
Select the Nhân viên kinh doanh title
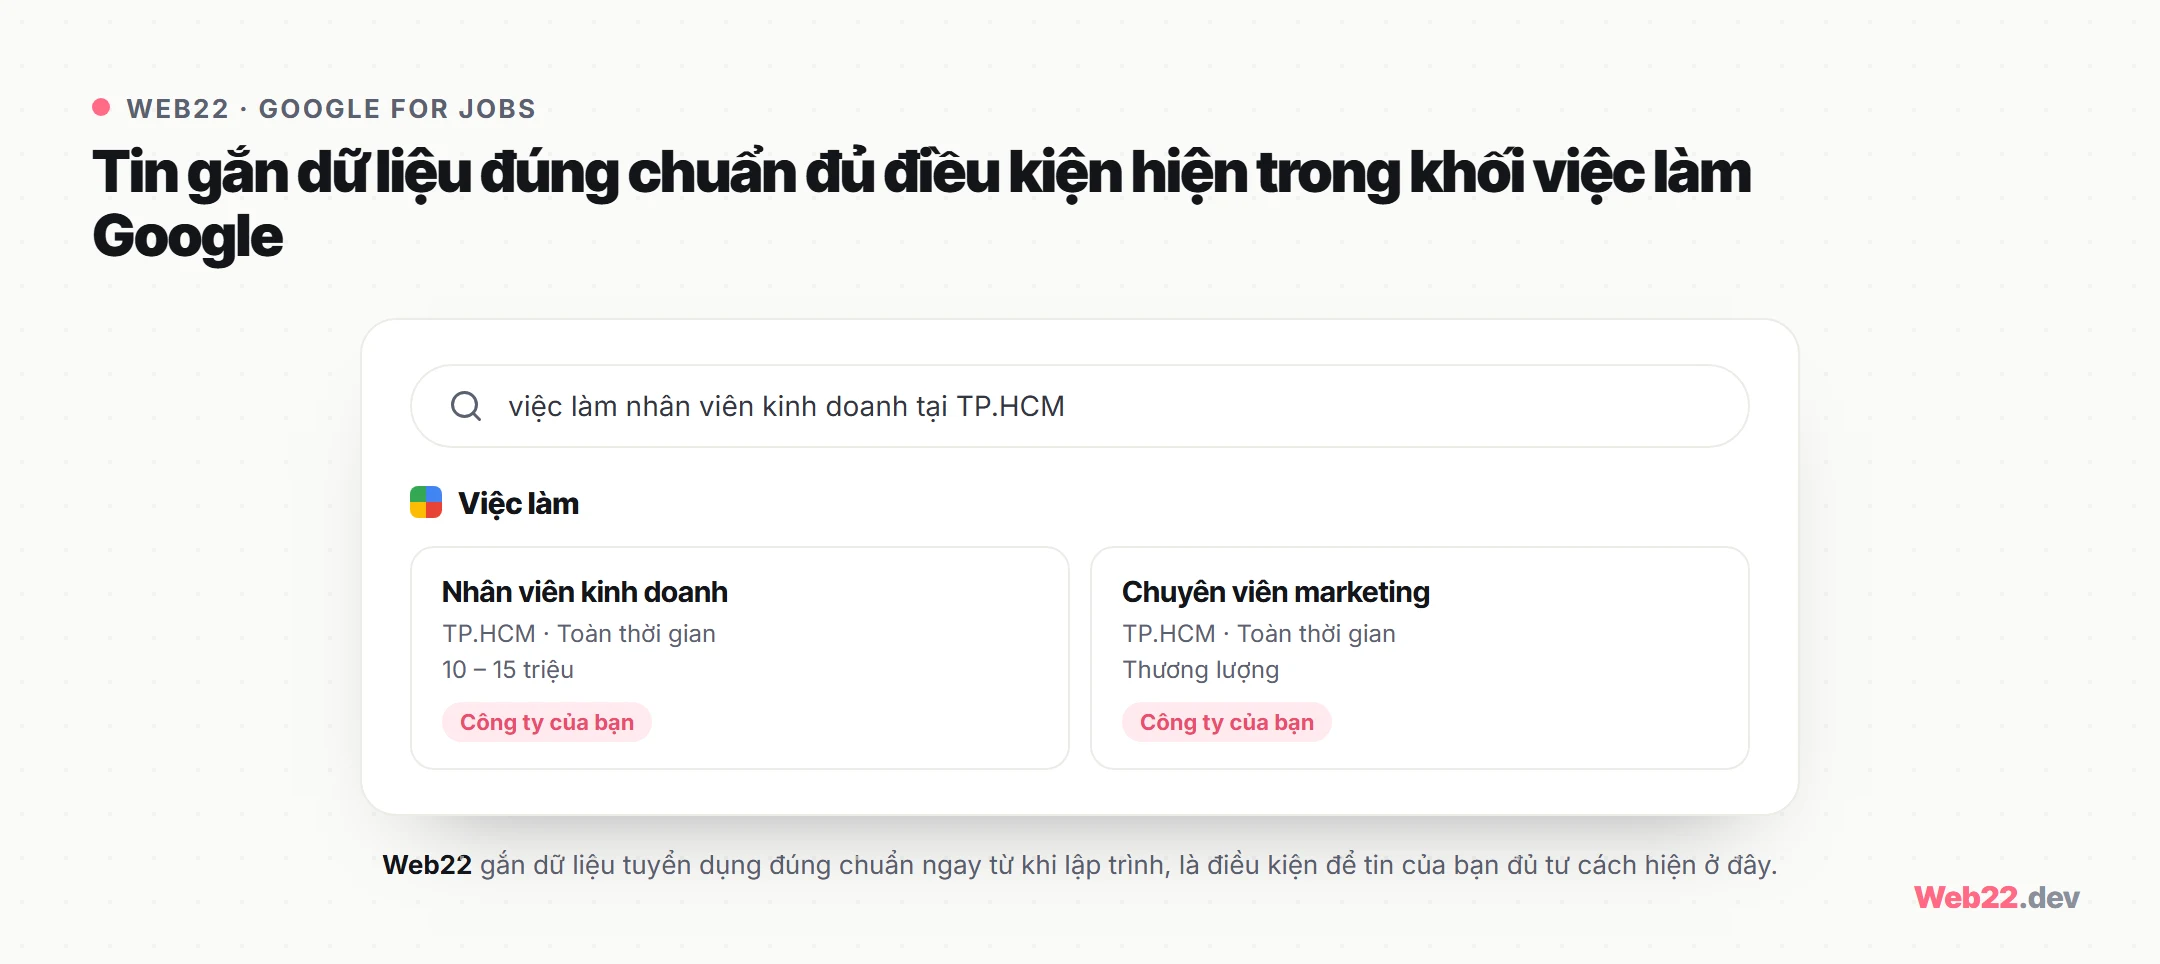coord(585,592)
